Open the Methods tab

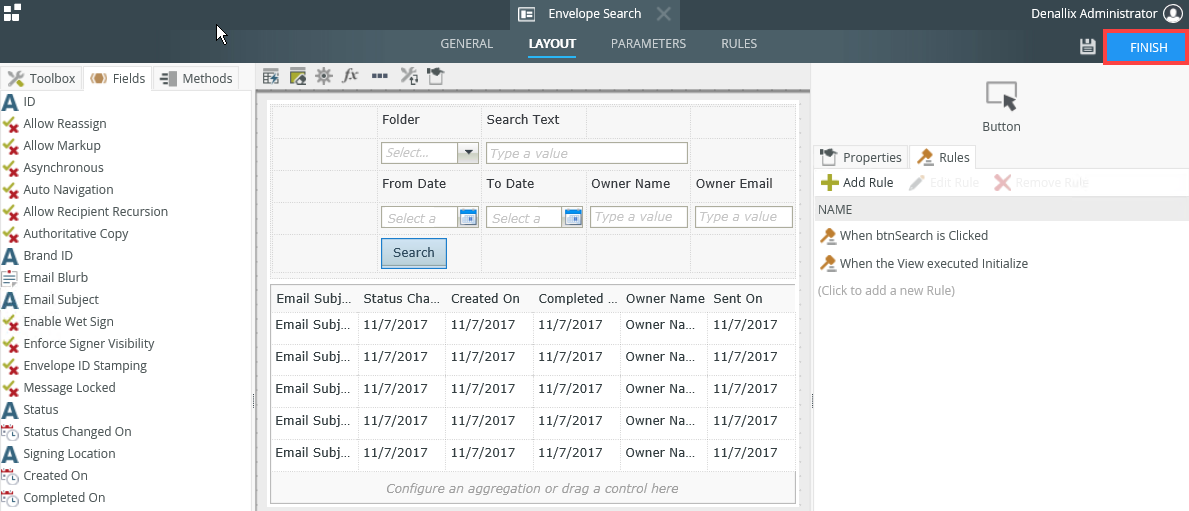[196, 78]
